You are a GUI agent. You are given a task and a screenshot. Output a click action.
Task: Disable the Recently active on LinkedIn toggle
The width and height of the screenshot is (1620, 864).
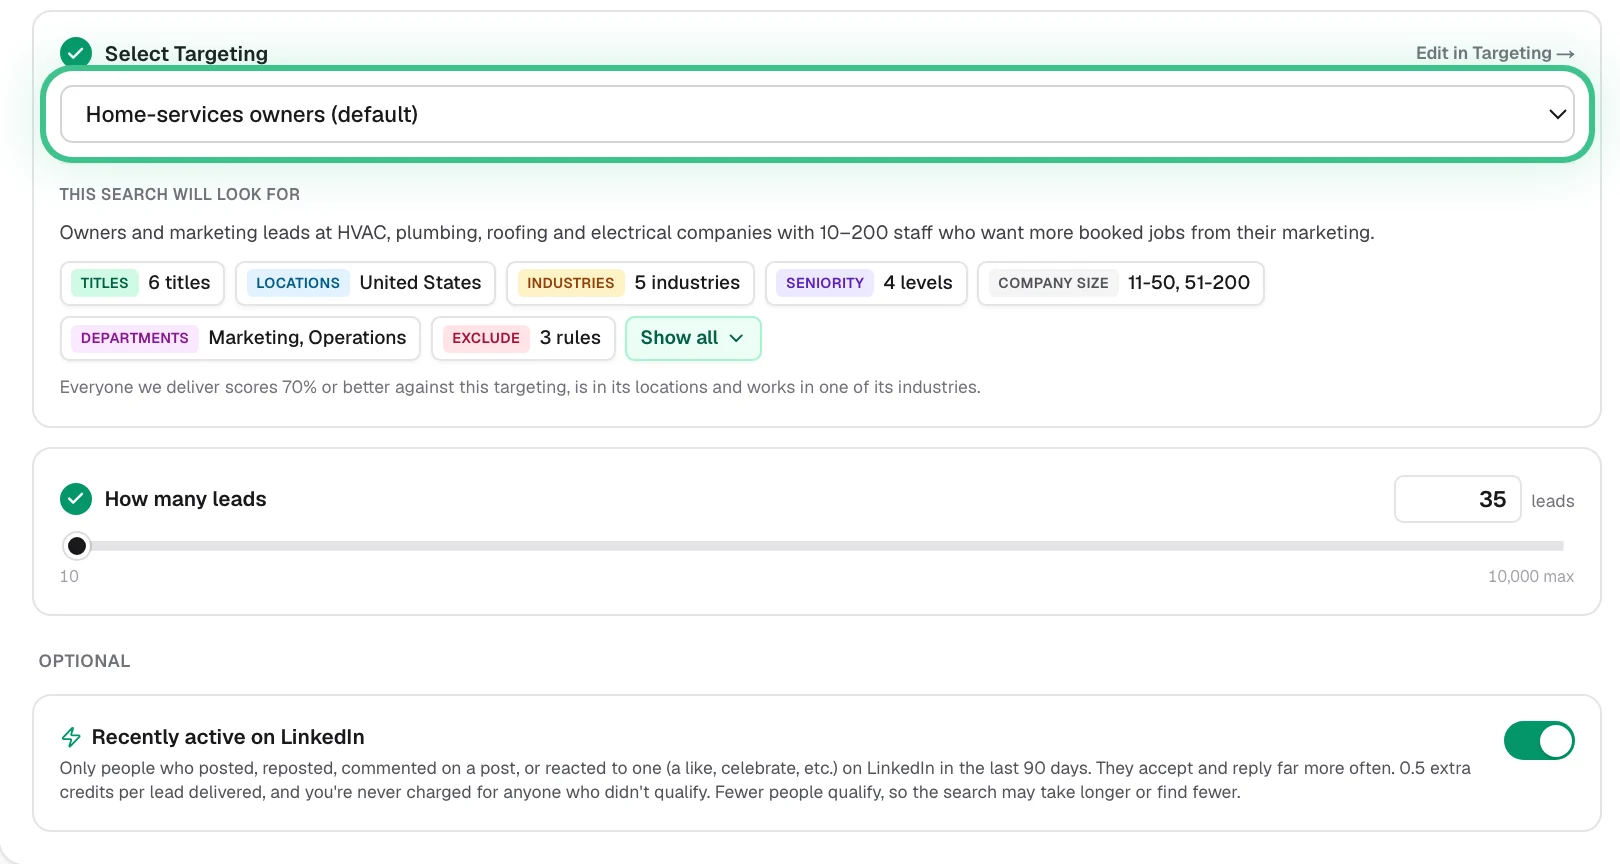pyautogui.click(x=1539, y=741)
